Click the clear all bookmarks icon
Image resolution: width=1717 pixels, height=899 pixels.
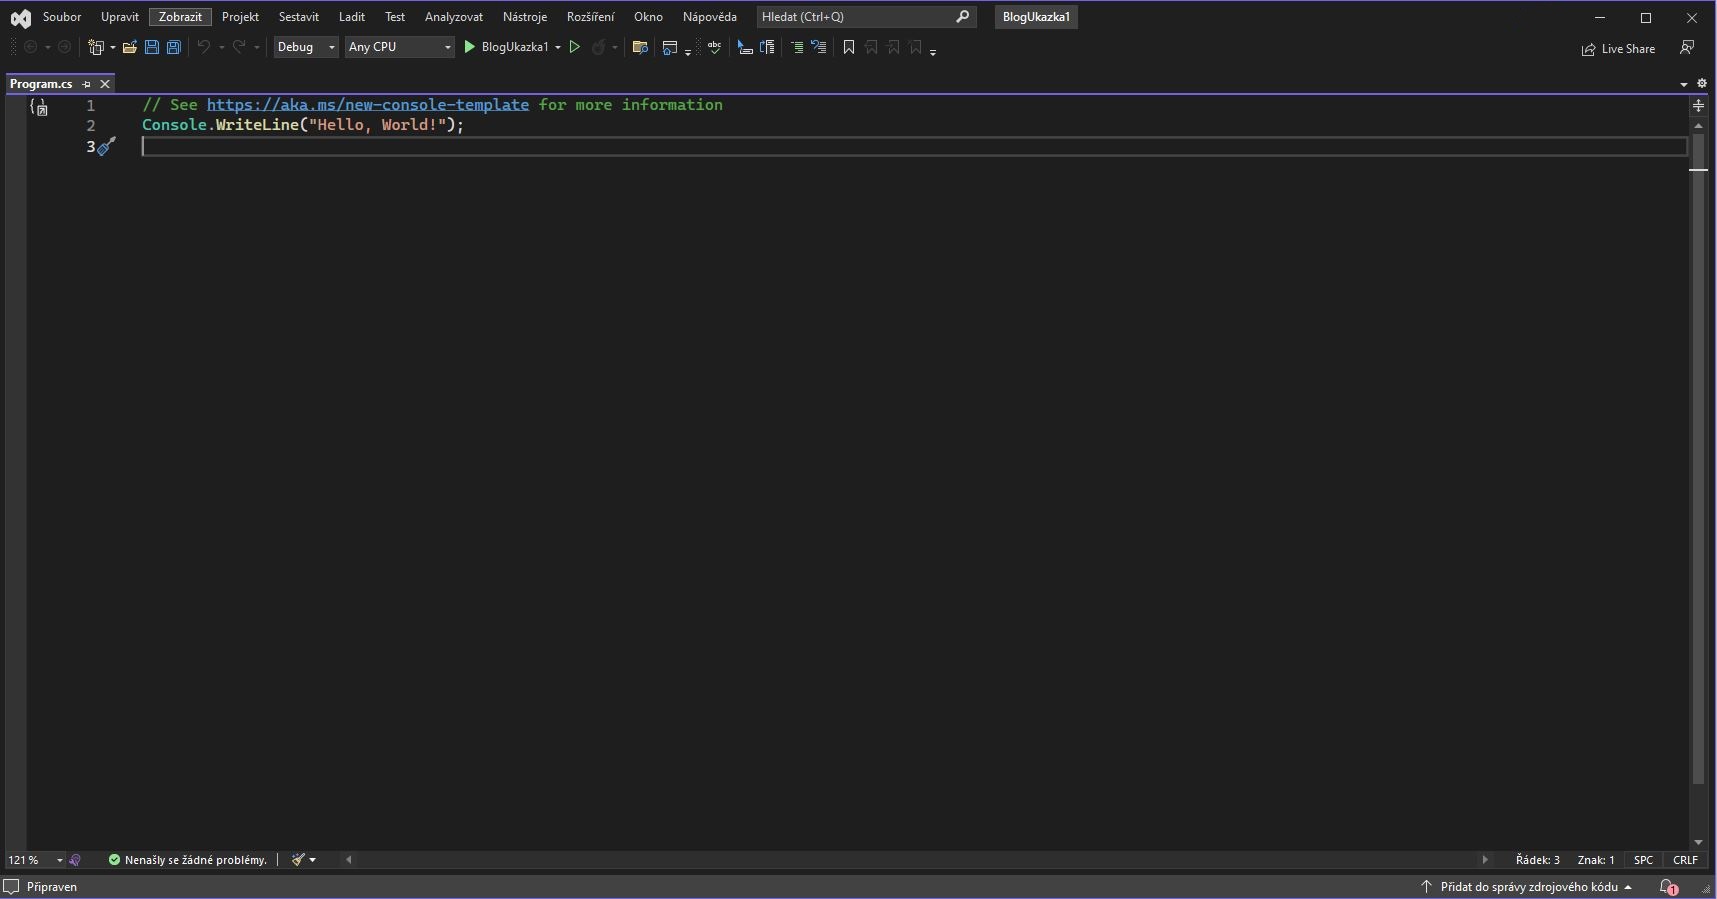(916, 47)
